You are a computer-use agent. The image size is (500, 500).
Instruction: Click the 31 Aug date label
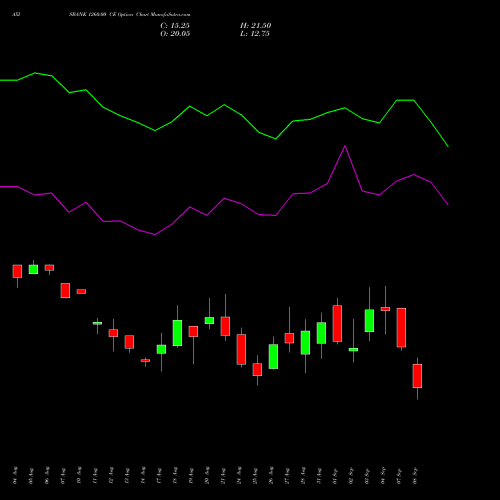(319, 475)
